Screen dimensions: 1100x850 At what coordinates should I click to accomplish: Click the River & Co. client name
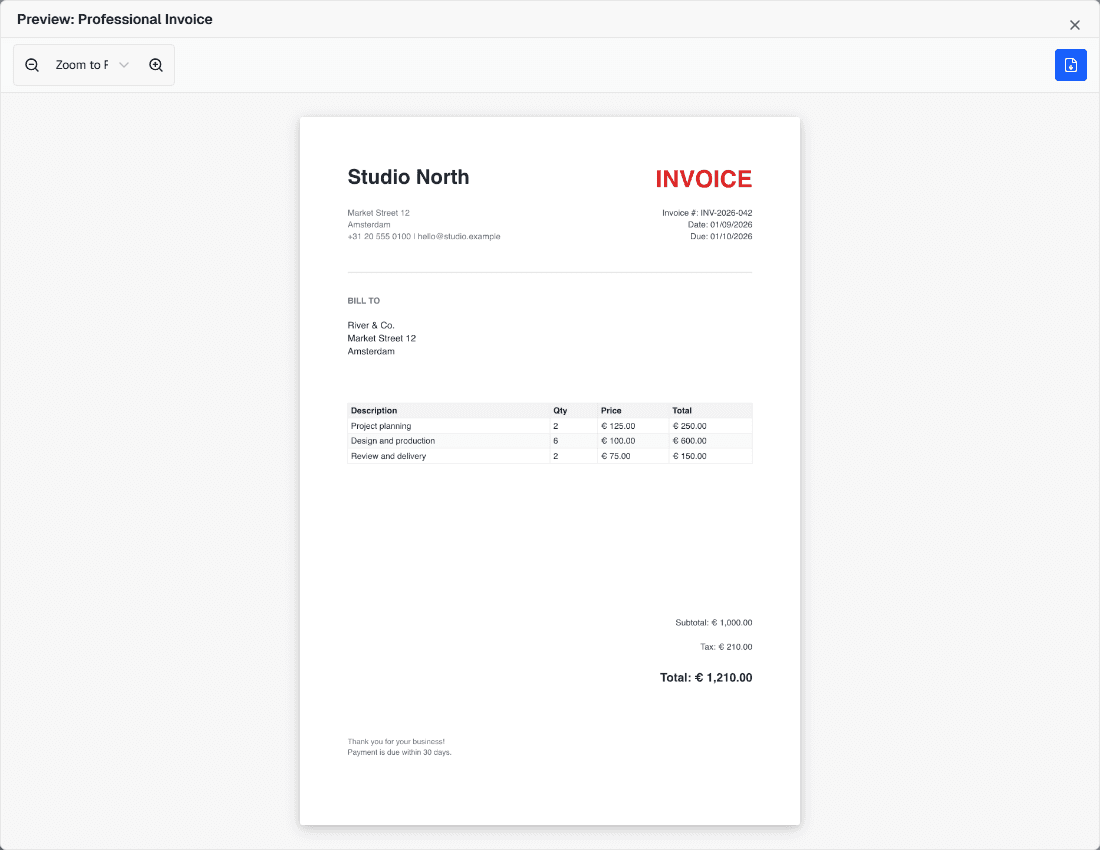371,325
